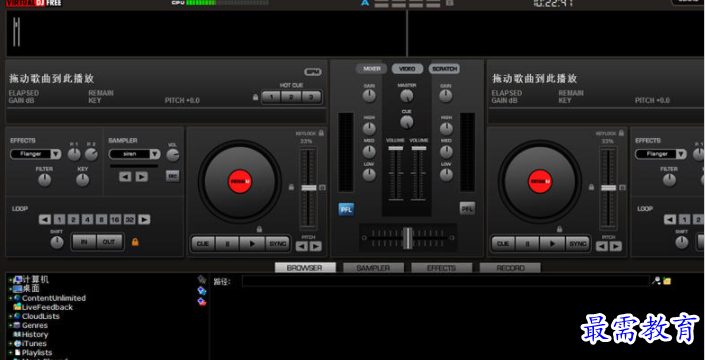Set loop OUT point on left deck
This screenshot has height=360, width=705.
click(x=109, y=242)
